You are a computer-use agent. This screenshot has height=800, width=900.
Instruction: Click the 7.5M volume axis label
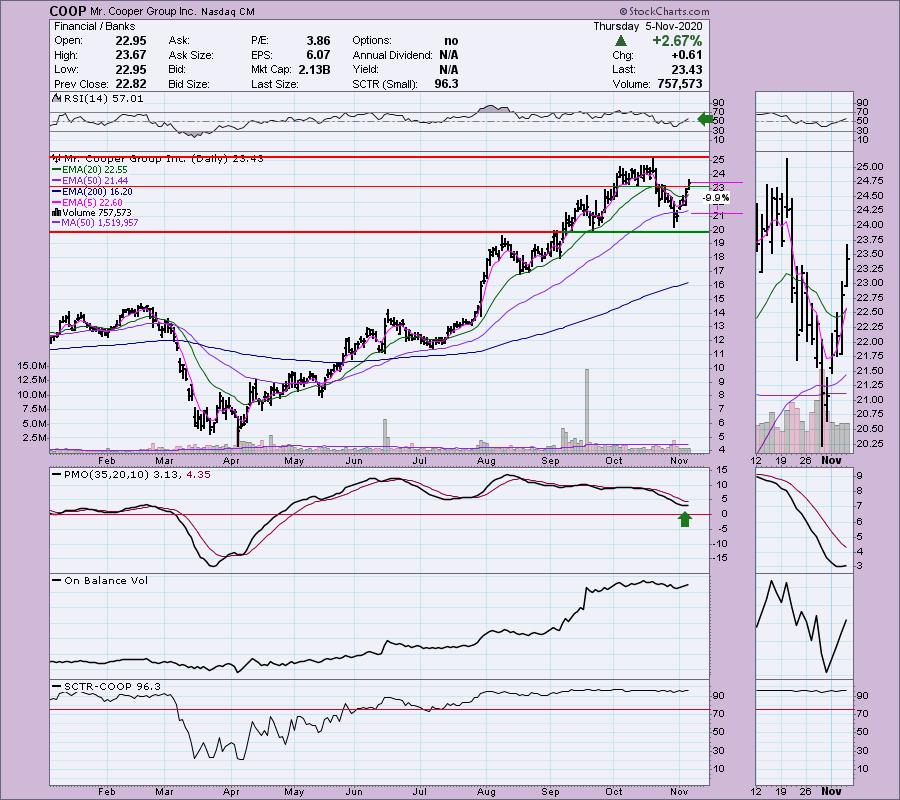pos(35,409)
